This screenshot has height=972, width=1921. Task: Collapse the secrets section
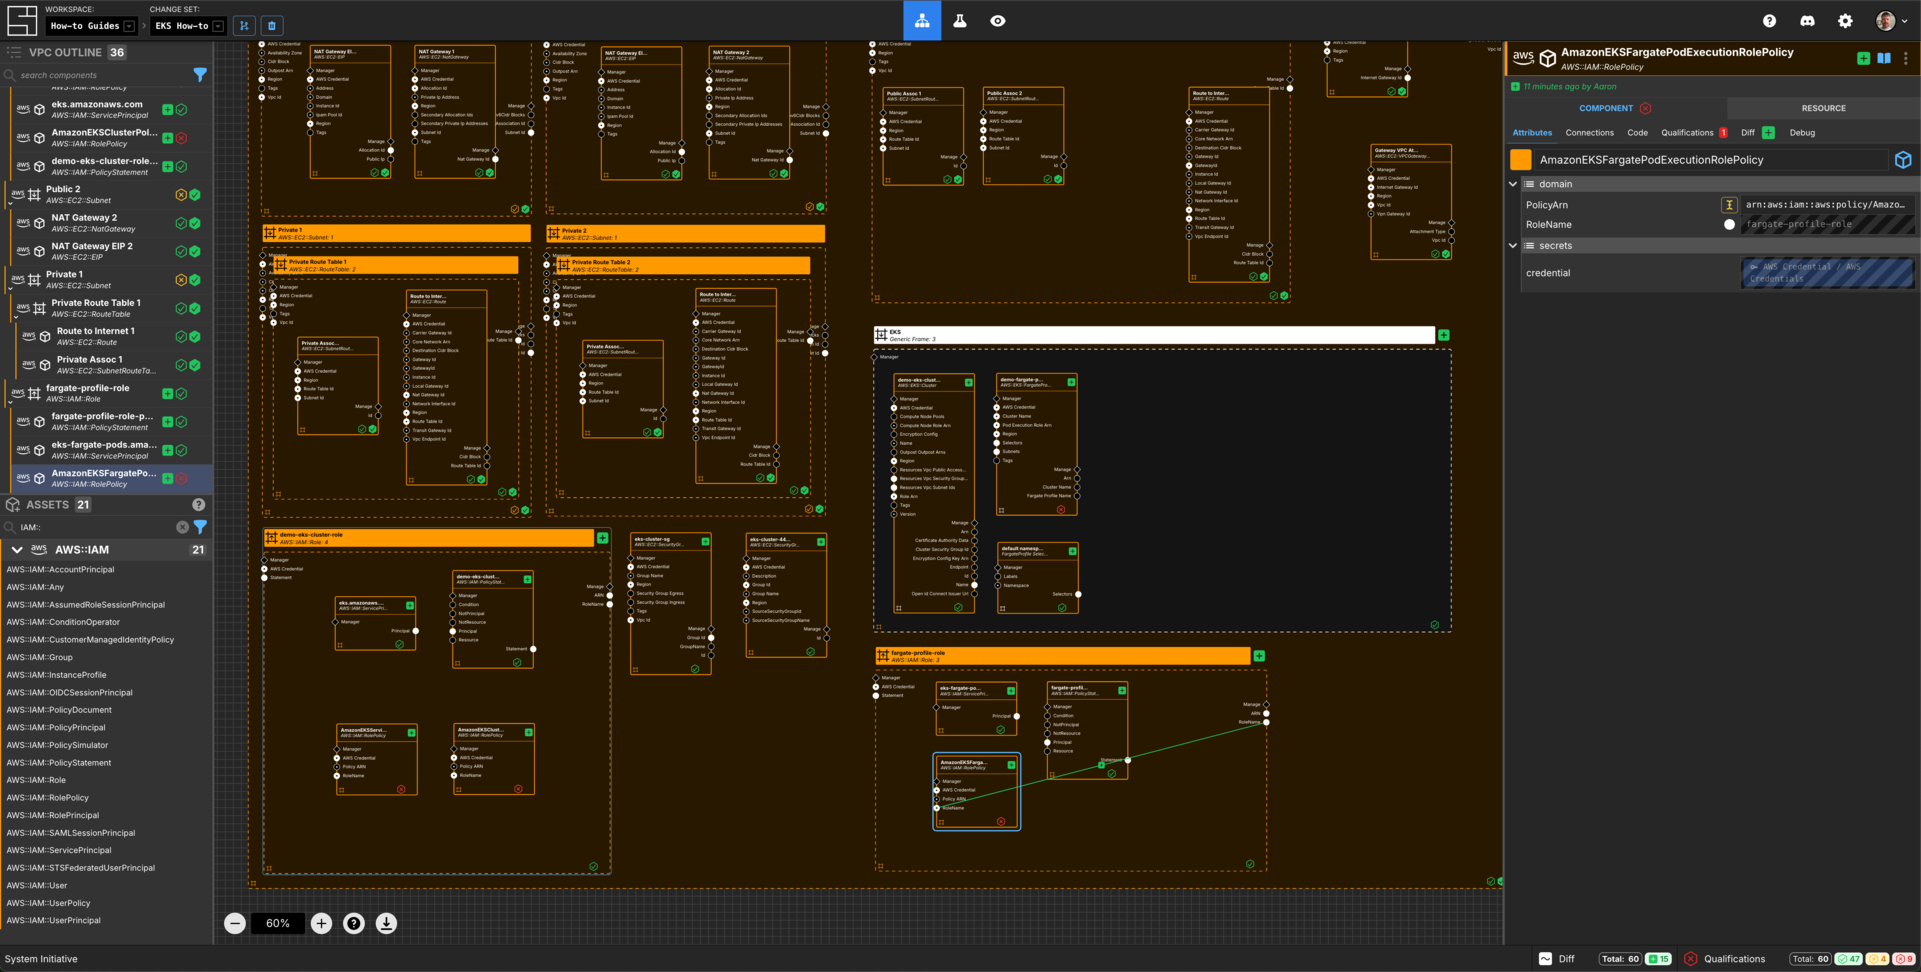pyautogui.click(x=1513, y=246)
